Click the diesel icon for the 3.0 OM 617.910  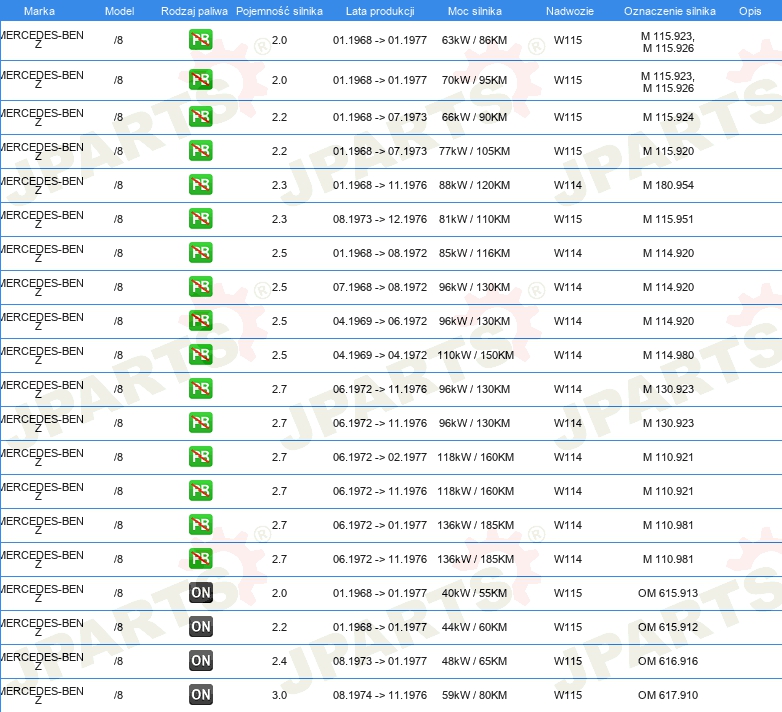200,695
